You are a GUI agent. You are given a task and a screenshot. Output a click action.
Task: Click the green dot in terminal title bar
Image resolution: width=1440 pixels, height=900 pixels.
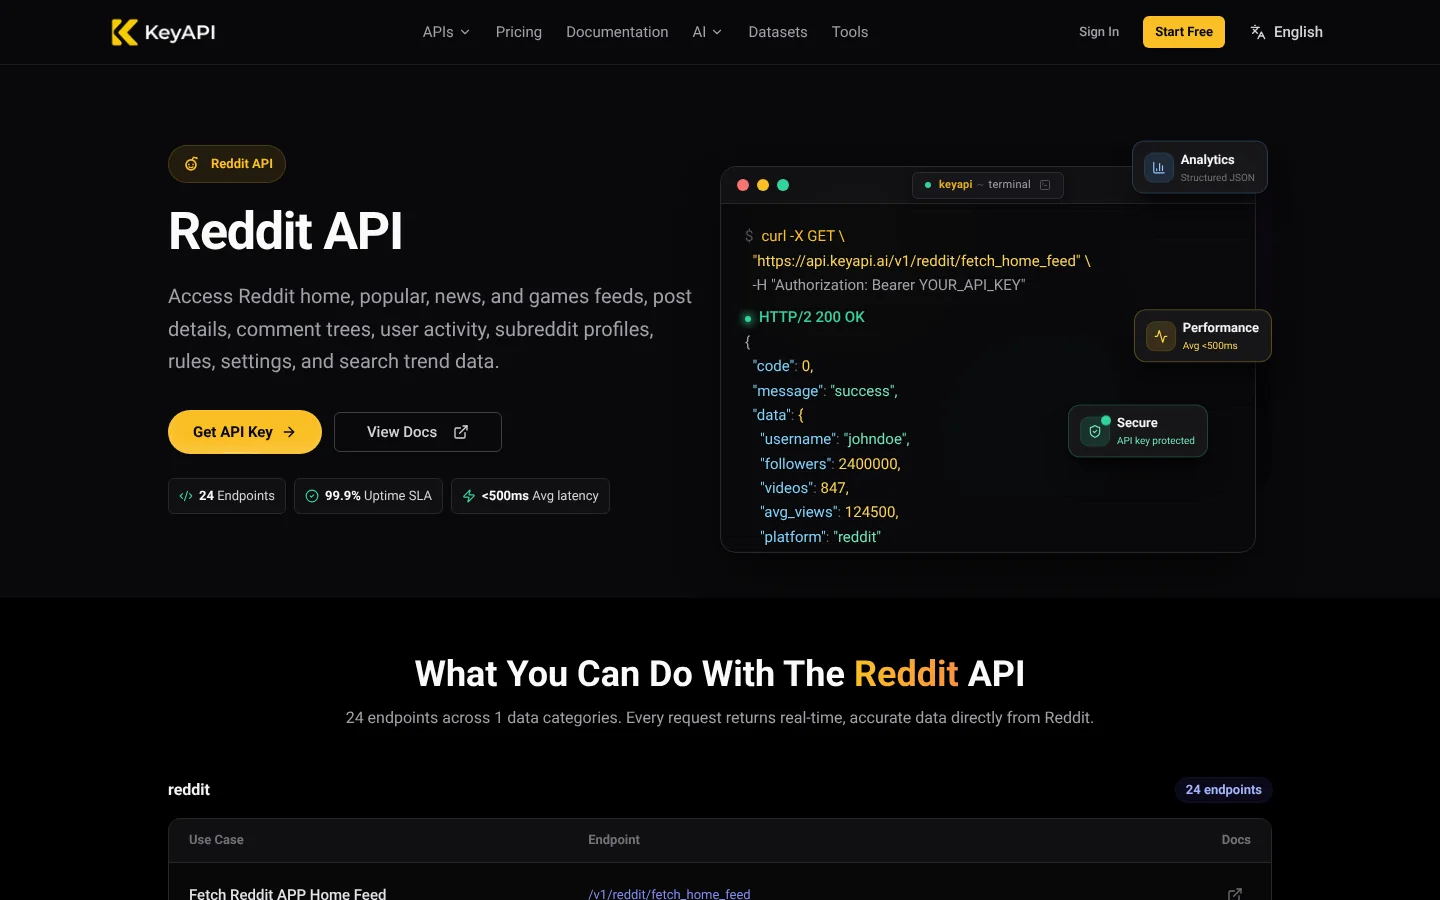[x=783, y=185]
